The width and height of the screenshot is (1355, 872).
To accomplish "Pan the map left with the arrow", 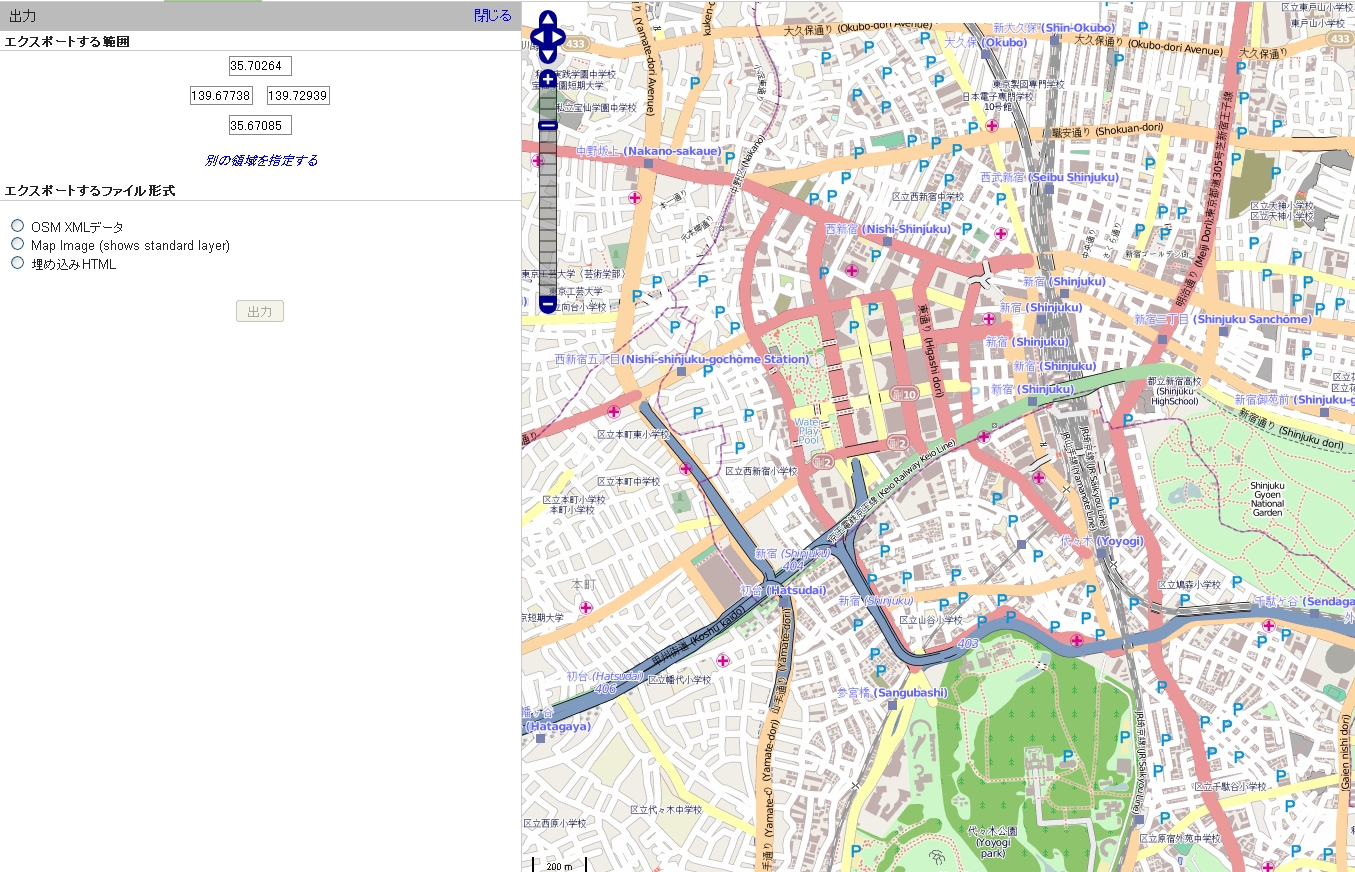I will pos(536,38).
